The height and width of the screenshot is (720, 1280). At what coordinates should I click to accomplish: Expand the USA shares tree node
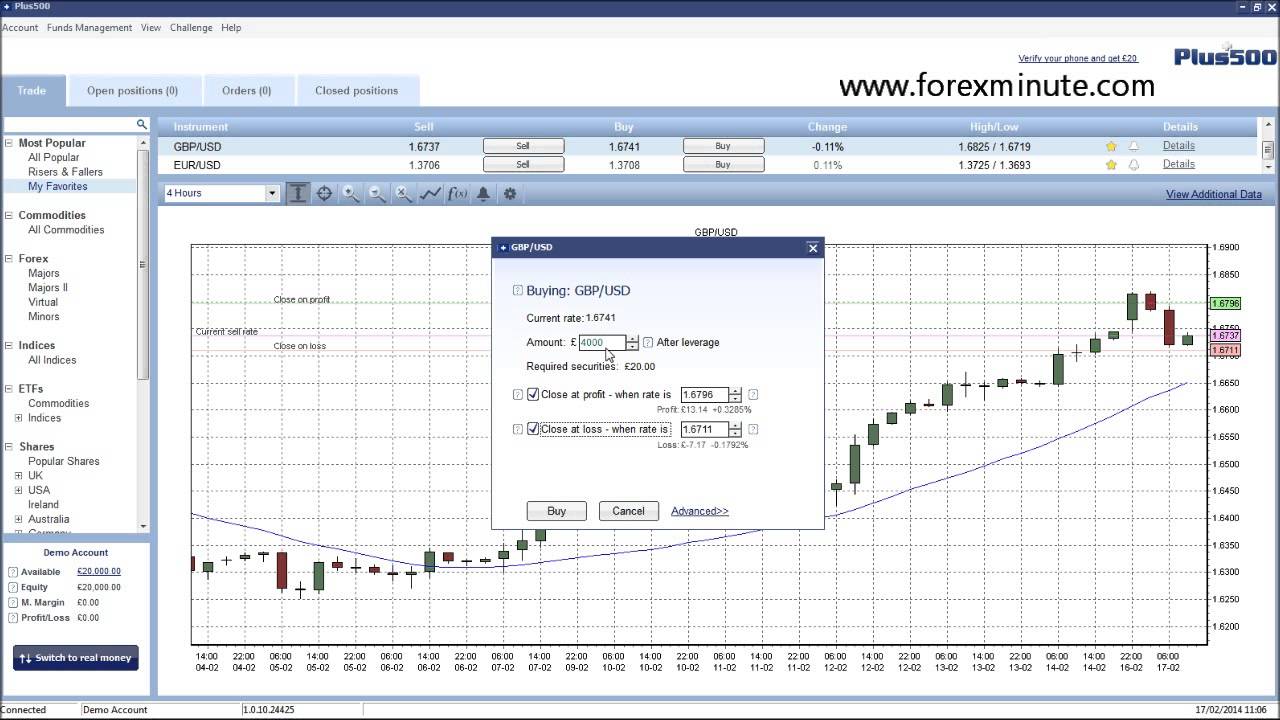coord(18,490)
